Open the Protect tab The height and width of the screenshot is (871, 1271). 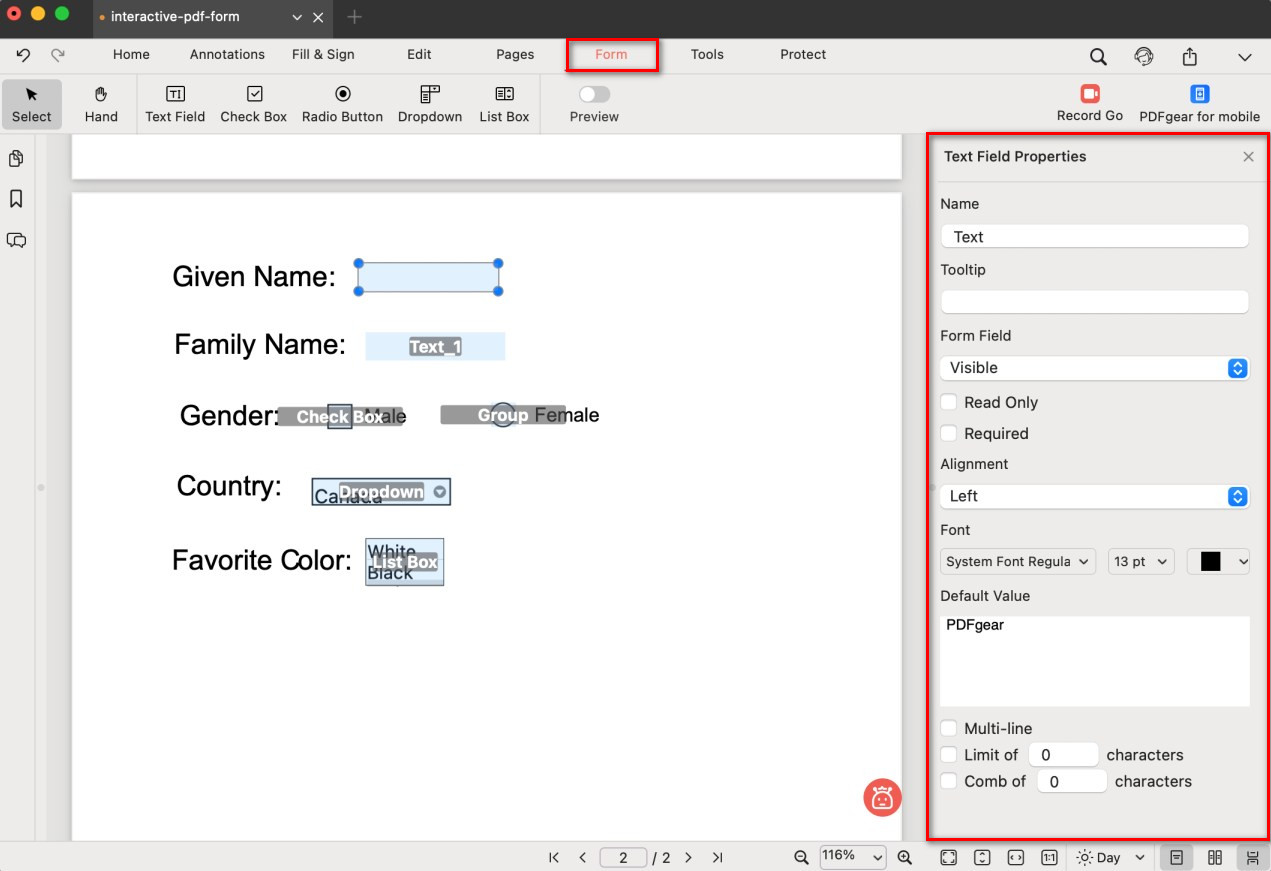click(x=803, y=55)
